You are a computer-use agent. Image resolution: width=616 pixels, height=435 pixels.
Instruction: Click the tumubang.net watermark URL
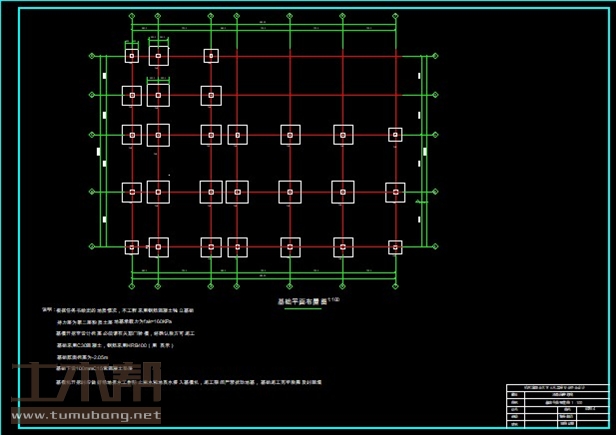[85, 414]
